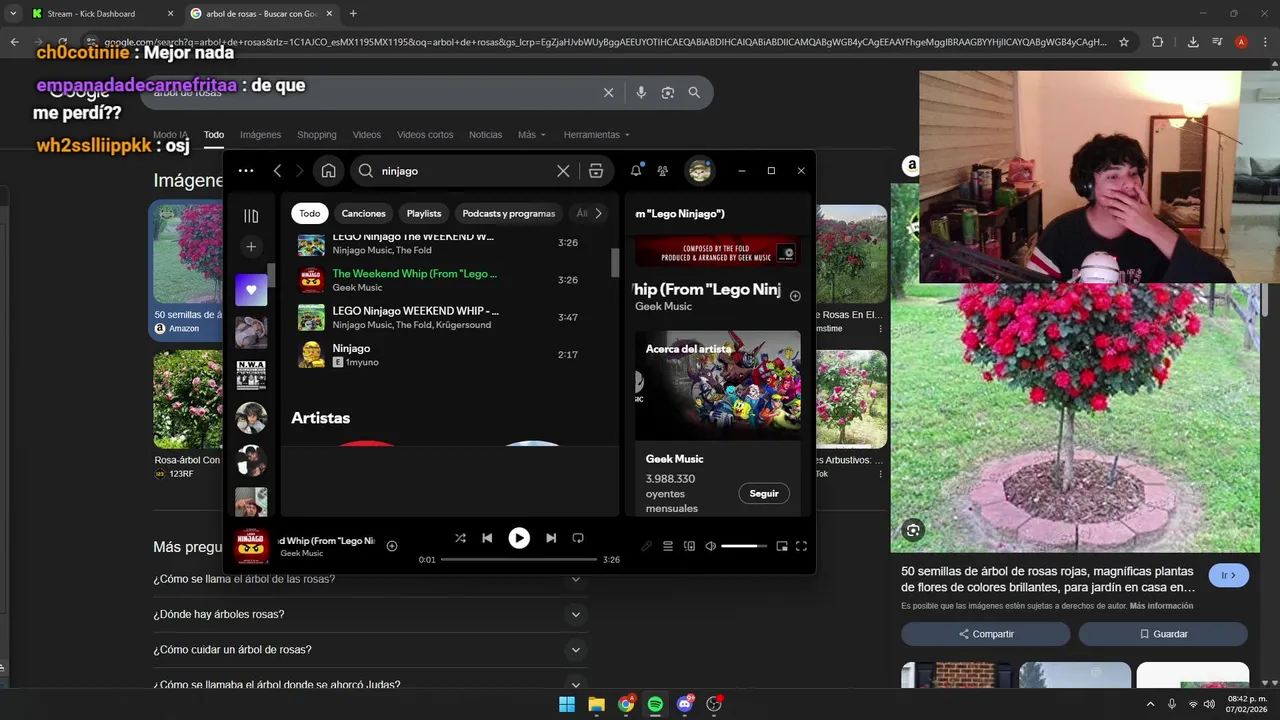1280x720 pixels.
Task: Open Google Noticias tab
Action: pyautogui.click(x=485, y=135)
